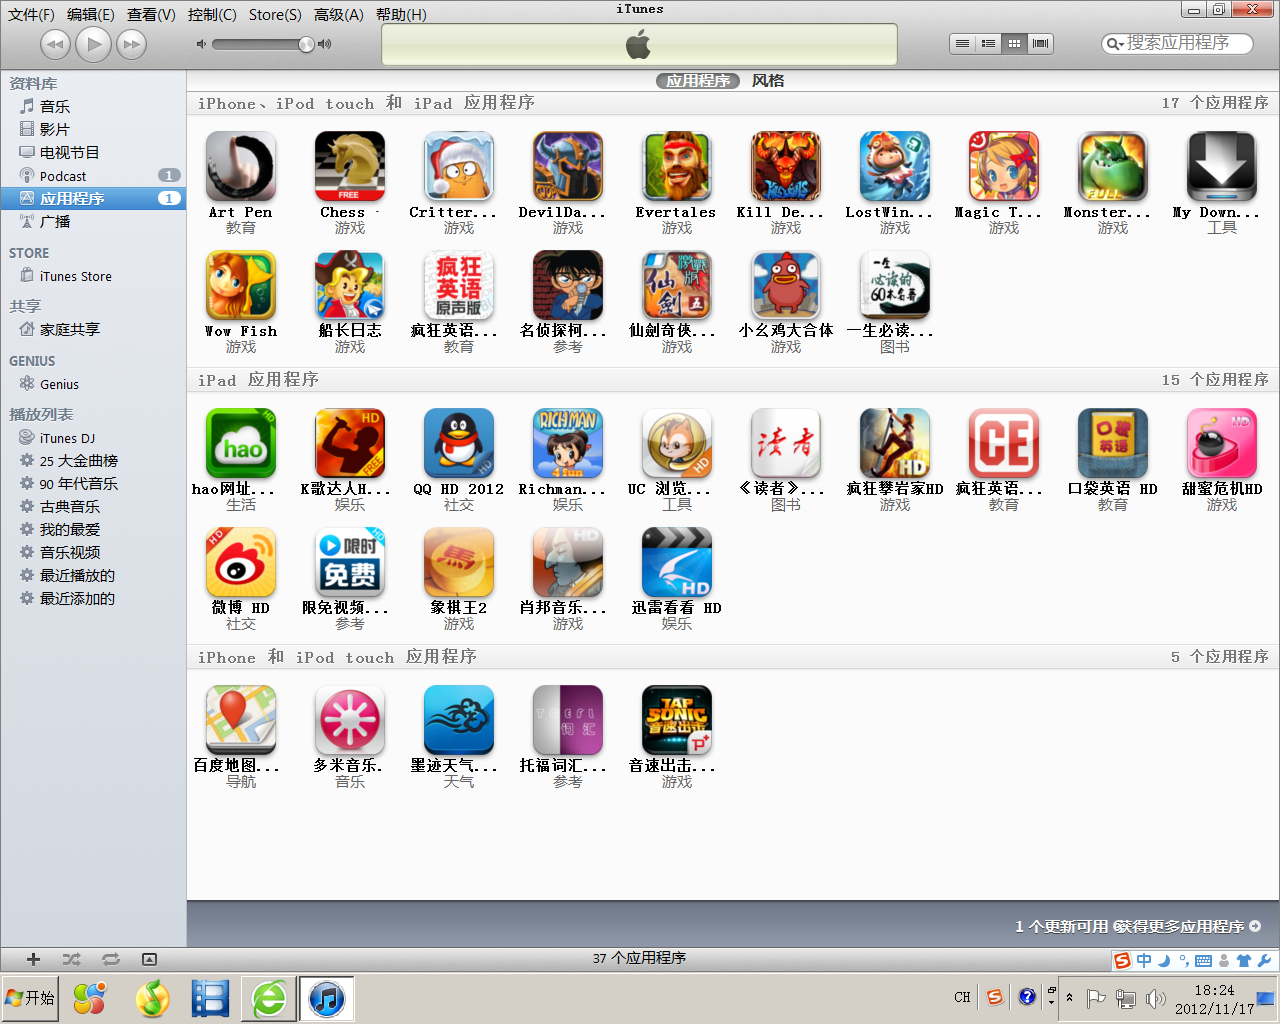This screenshot has height=1024, width=1280.
Task: Show or hide artwork viewer button
Action: (149, 959)
